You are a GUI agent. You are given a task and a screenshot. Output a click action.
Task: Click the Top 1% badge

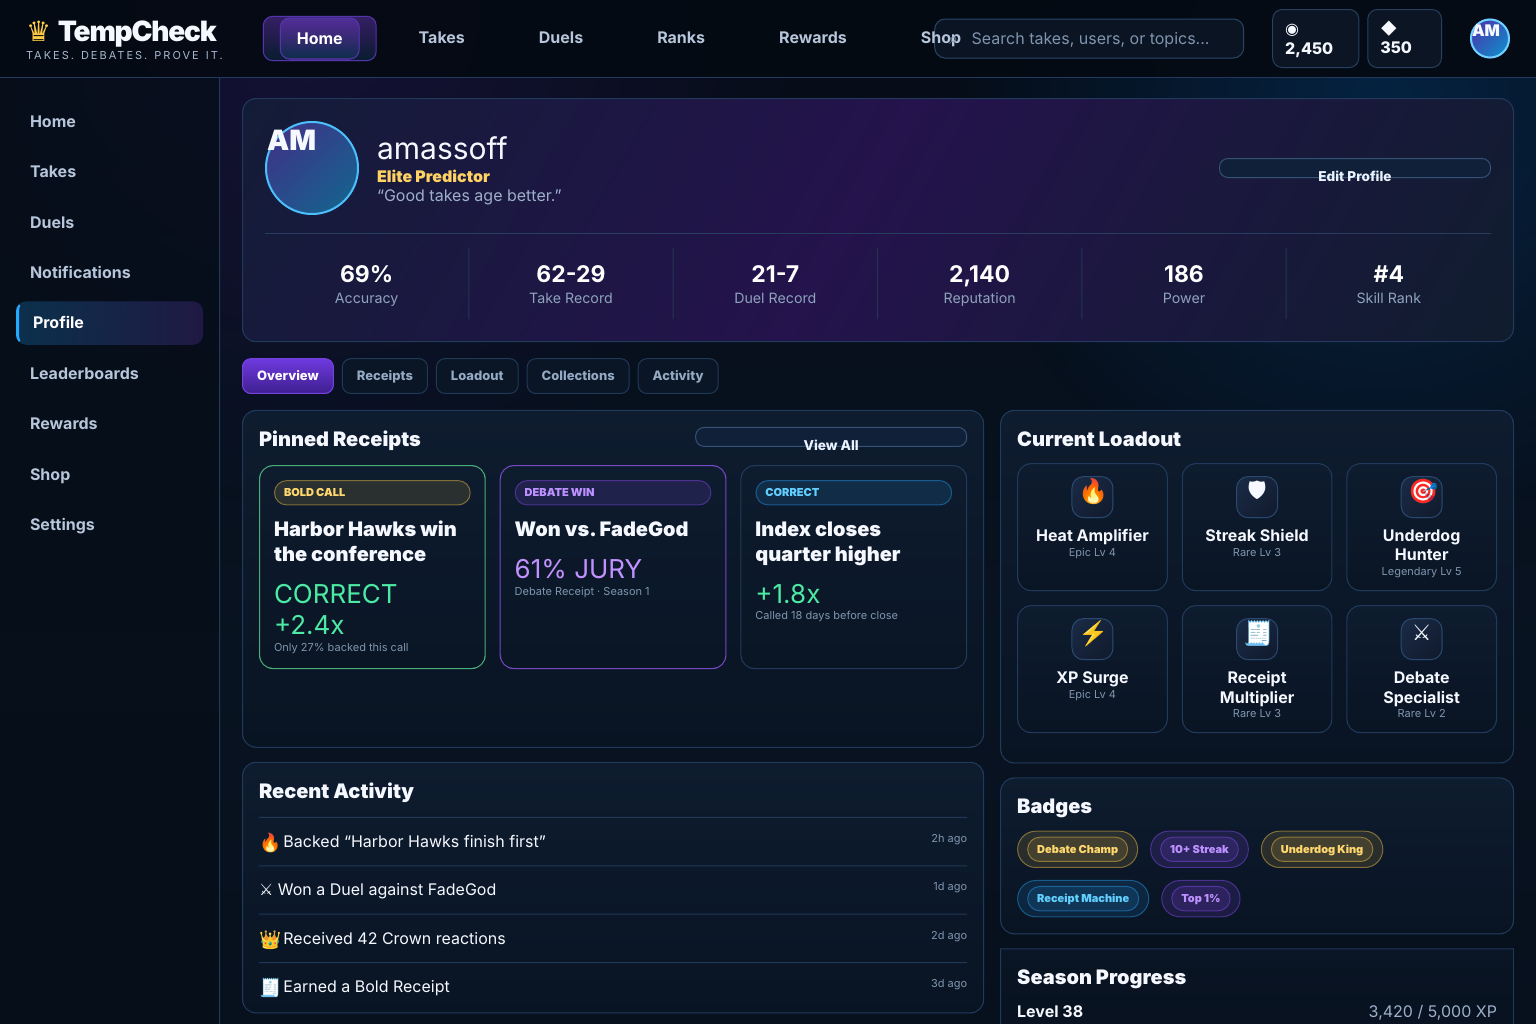point(1201,899)
